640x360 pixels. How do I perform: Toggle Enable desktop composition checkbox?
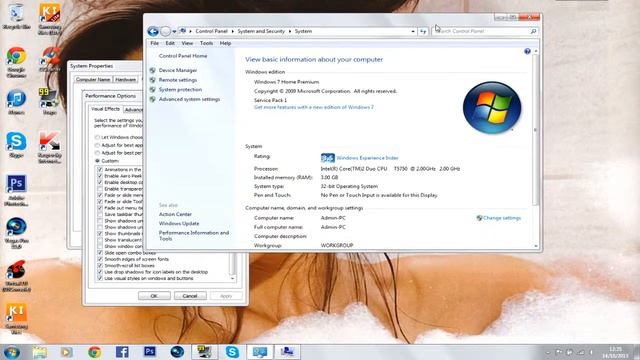100,182
